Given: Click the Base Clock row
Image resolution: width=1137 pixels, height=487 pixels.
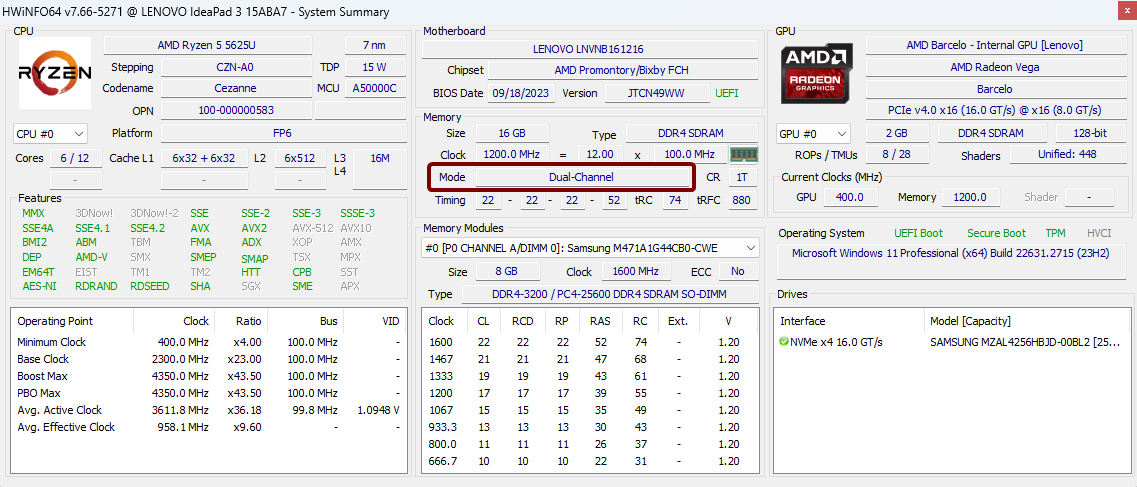Looking at the screenshot, I should click(209, 359).
